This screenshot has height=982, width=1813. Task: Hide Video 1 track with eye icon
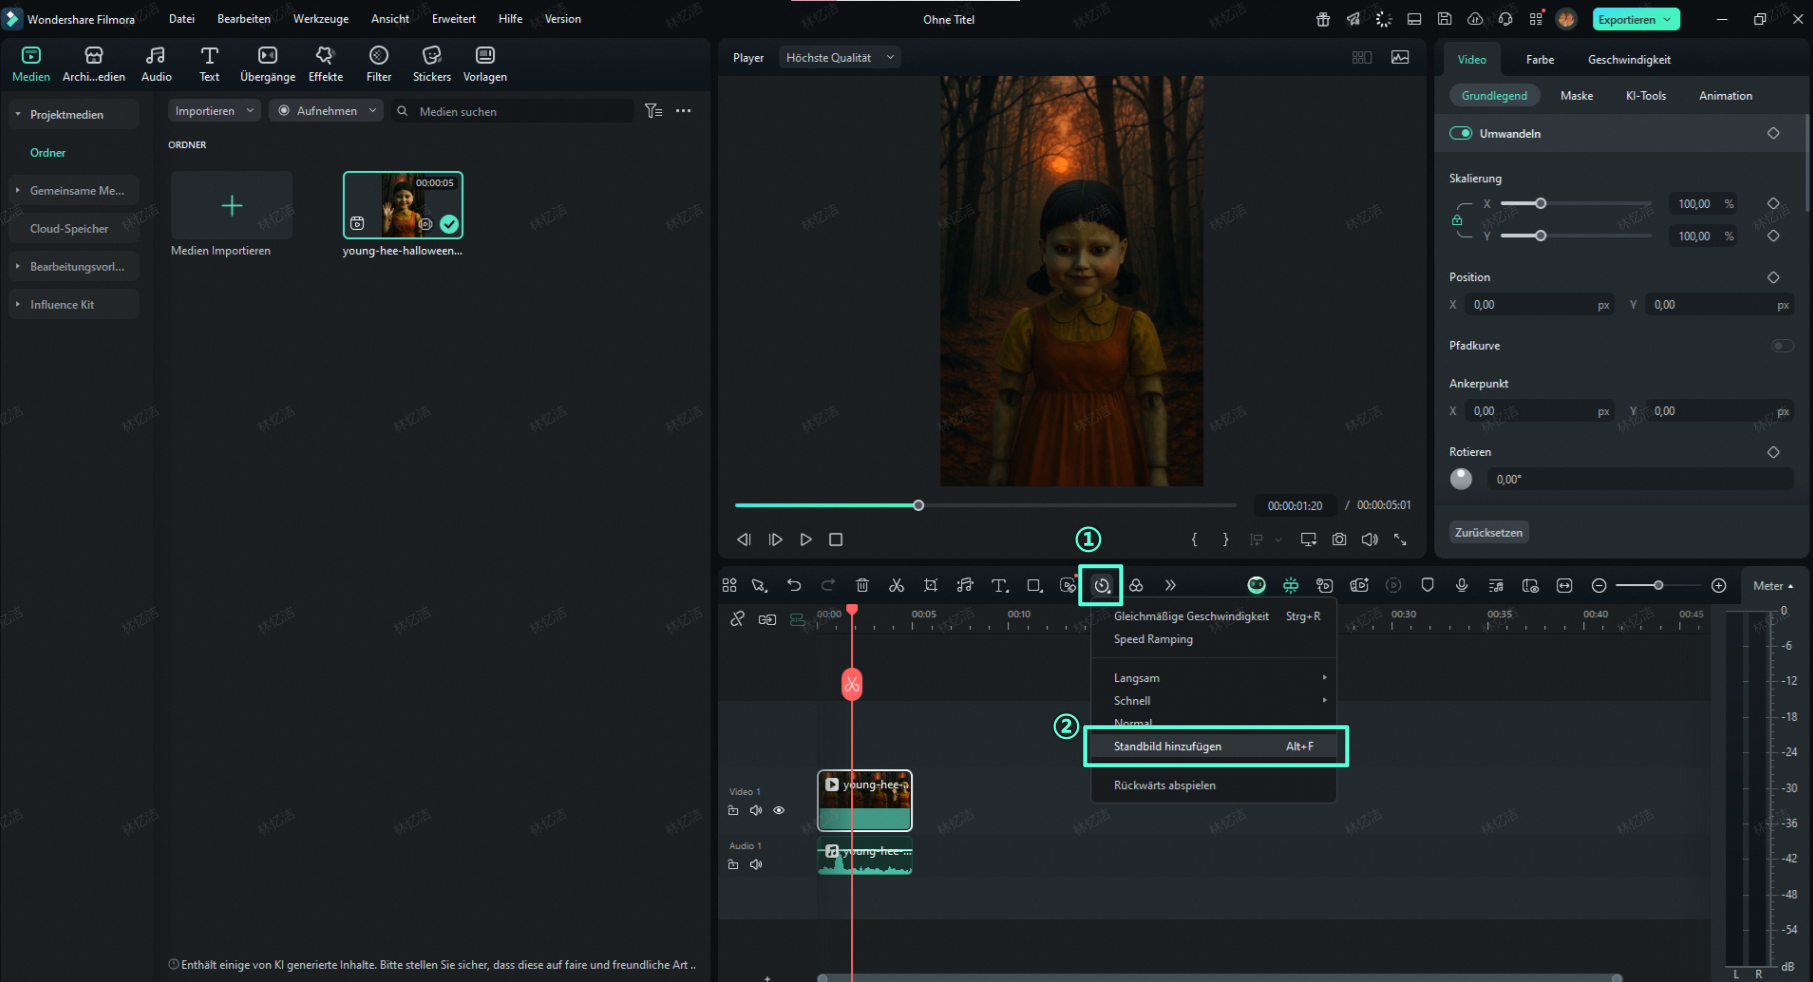779,810
